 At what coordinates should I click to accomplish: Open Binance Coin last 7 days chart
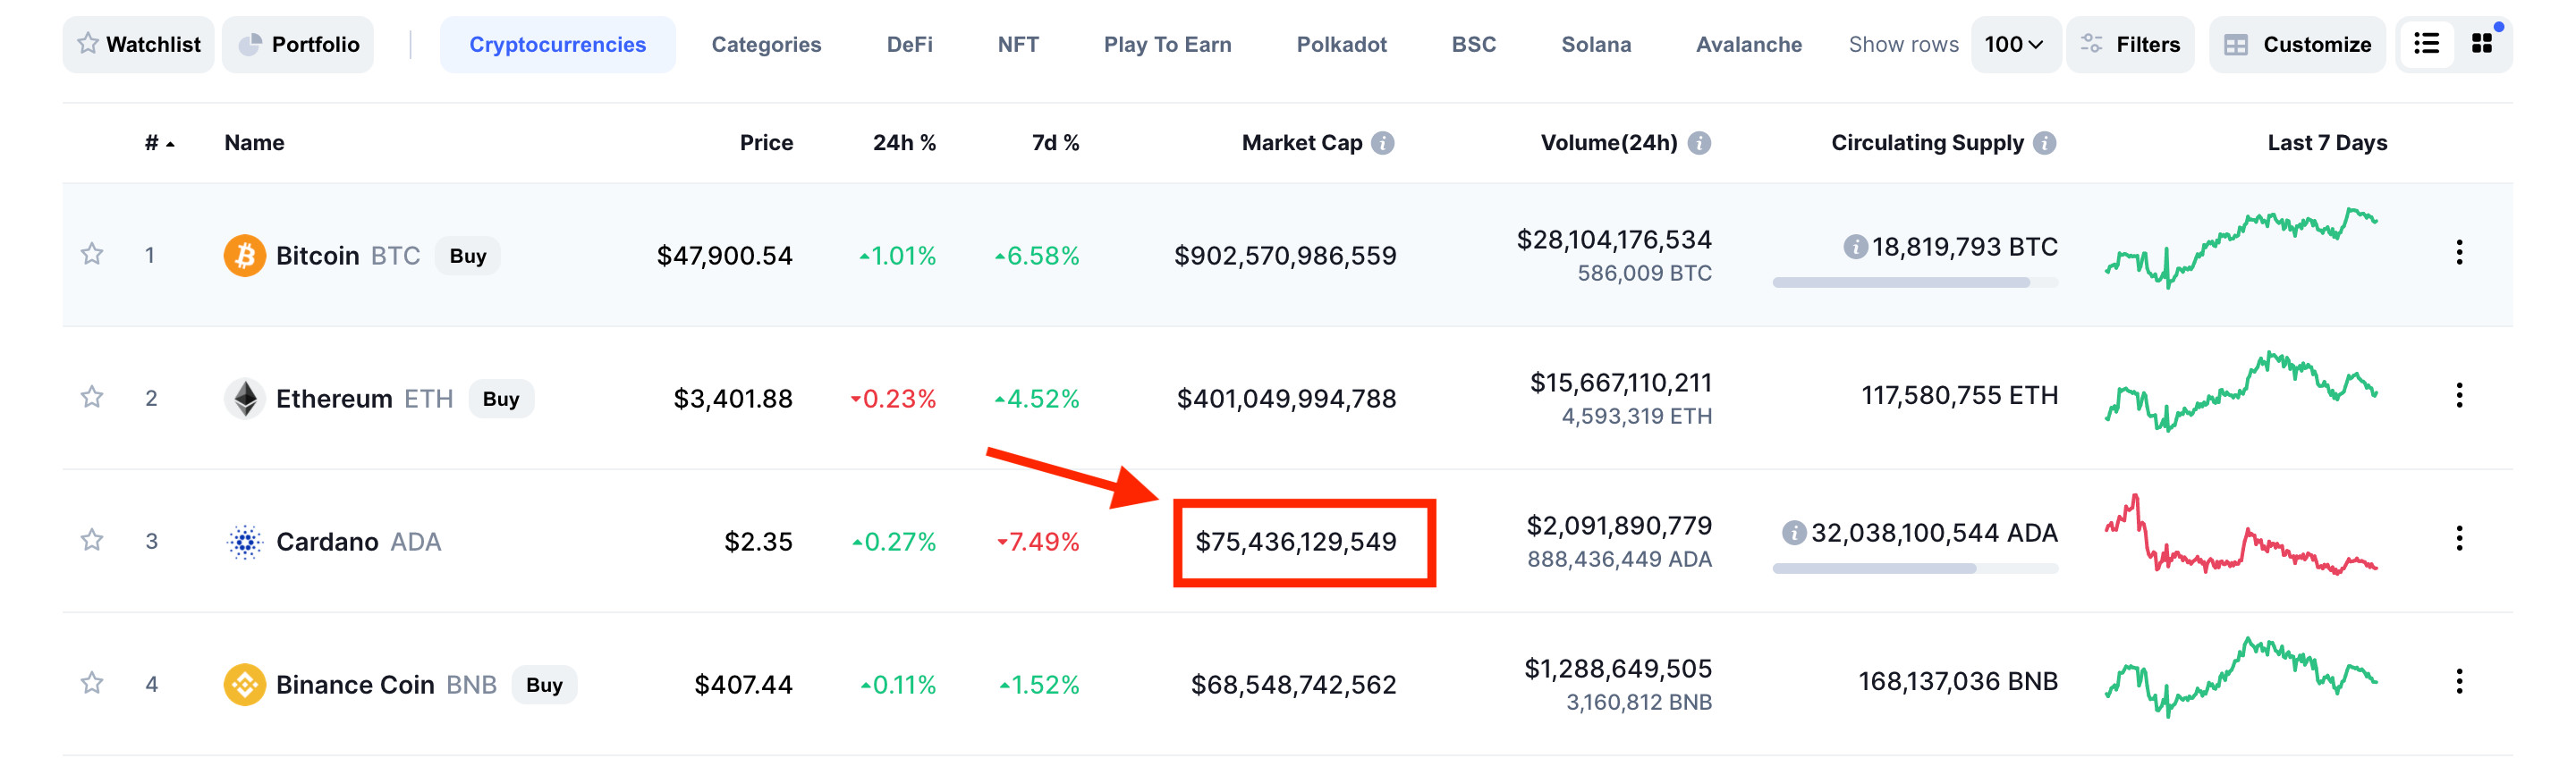pos(2241,677)
